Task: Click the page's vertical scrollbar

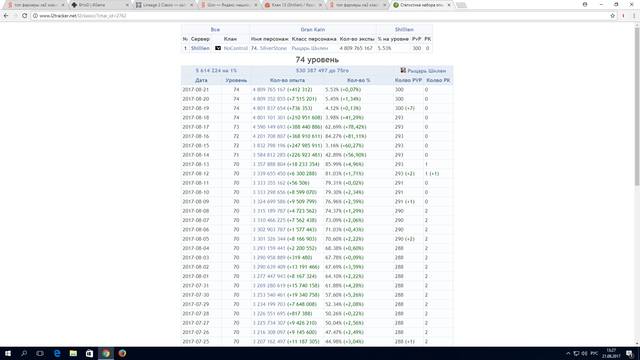Action: [637, 184]
